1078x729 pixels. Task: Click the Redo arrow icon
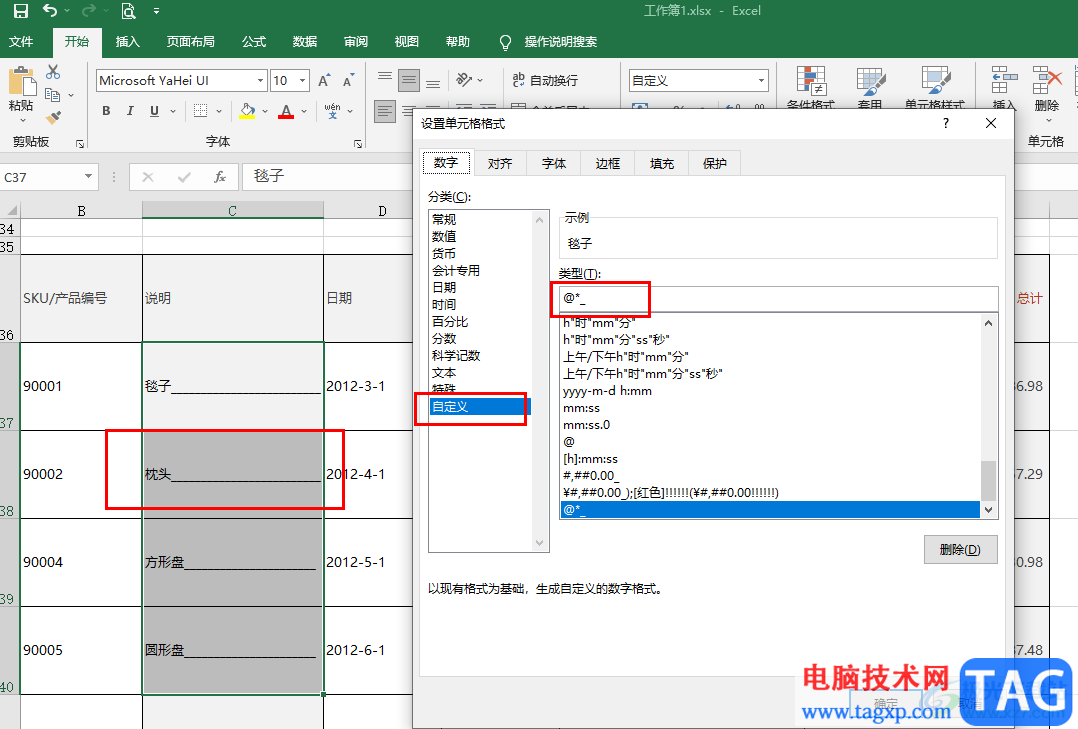click(x=88, y=10)
